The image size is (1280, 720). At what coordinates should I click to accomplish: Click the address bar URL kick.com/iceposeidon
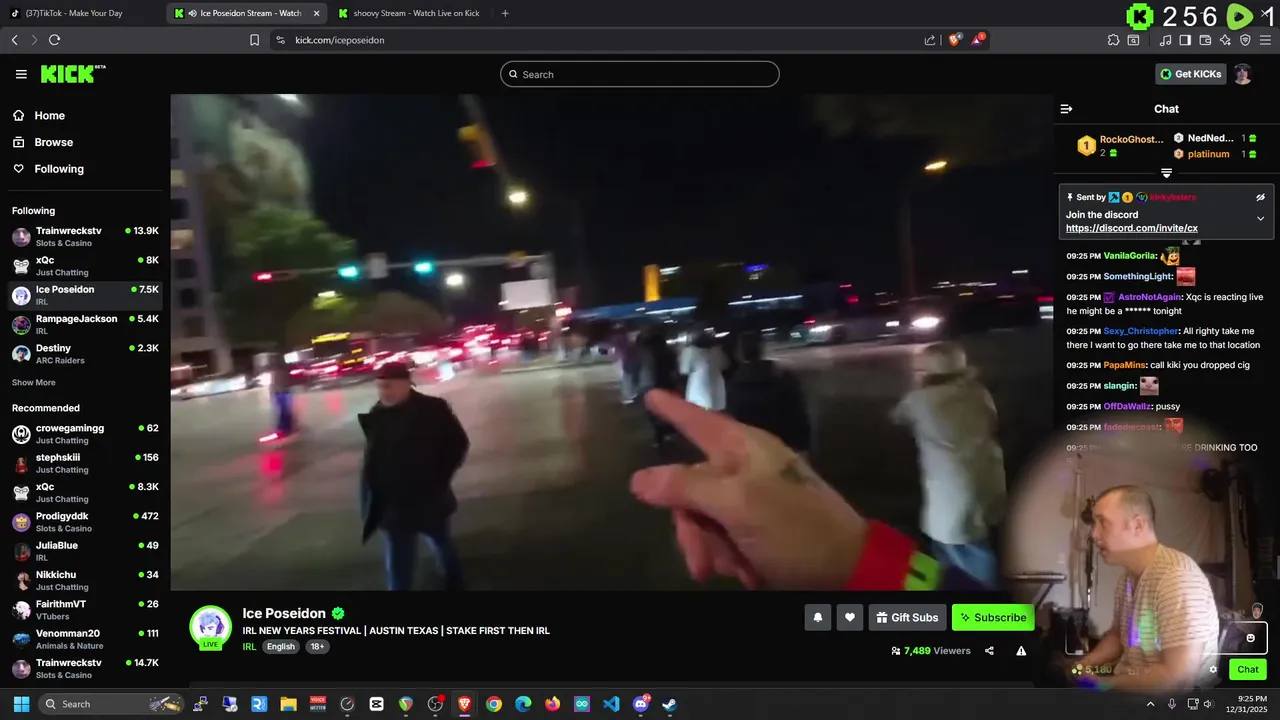[340, 40]
